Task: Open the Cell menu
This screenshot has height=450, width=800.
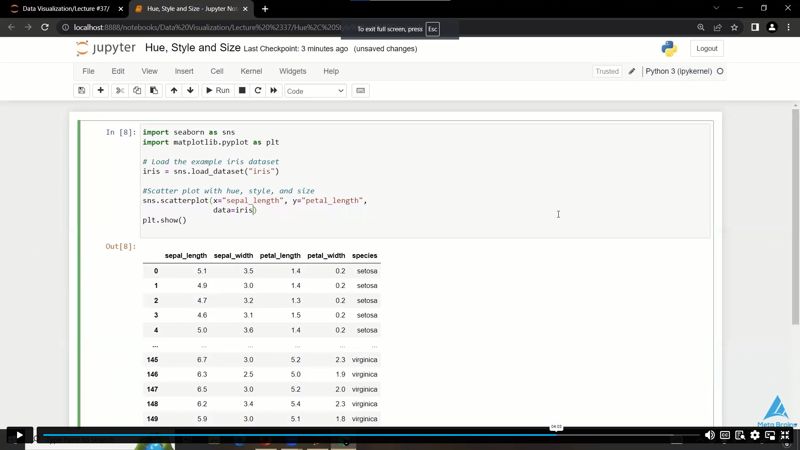Action: (217, 71)
